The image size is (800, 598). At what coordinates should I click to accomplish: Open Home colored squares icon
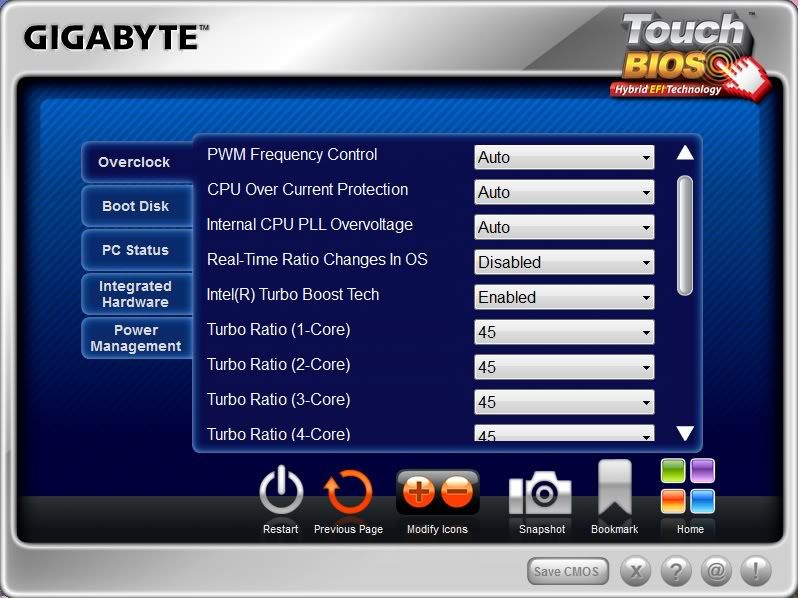688,486
